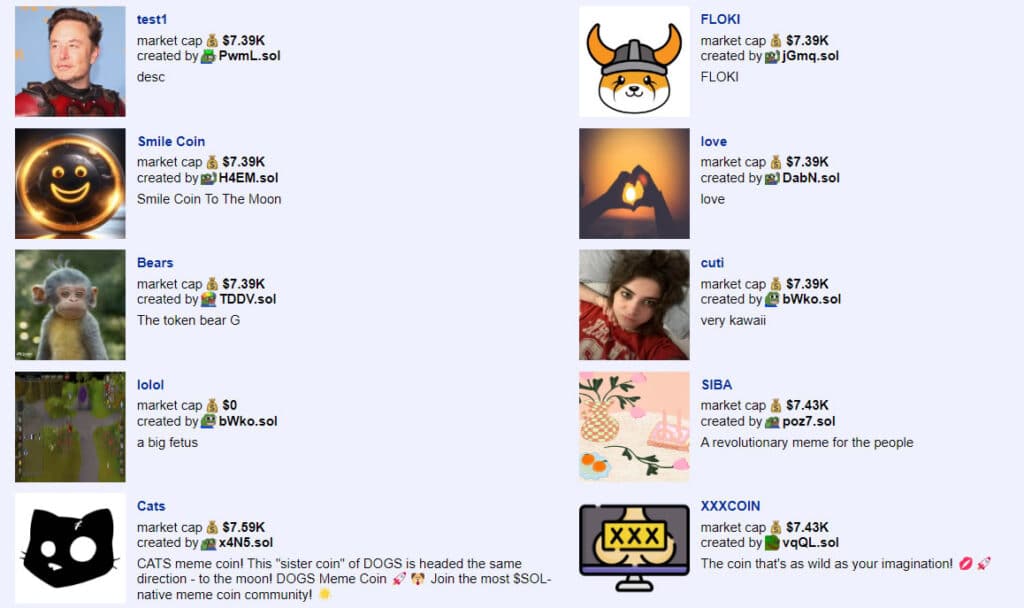
Task: Open the SIBA coin title link
Action: (716, 385)
